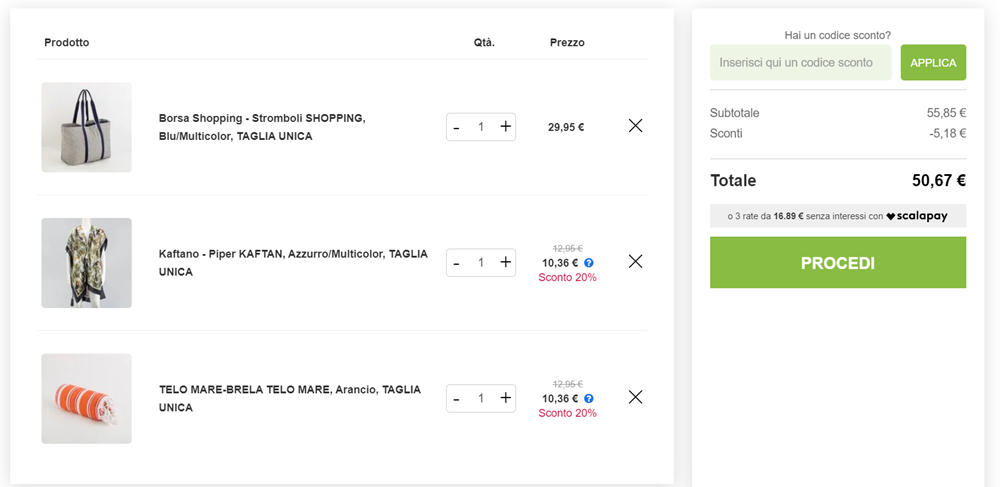Screen dimensions: 1000x487
Task: Click the price '29,95 €'
Action: pos(566,127)
